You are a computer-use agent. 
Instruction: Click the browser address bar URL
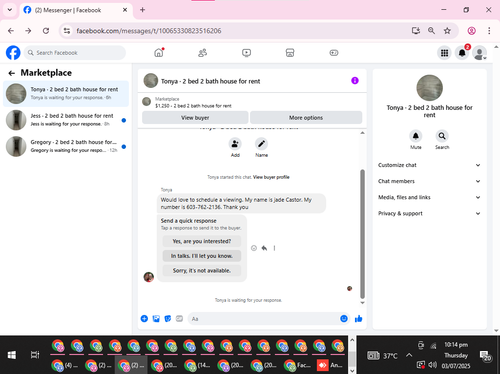click(149, 31)
